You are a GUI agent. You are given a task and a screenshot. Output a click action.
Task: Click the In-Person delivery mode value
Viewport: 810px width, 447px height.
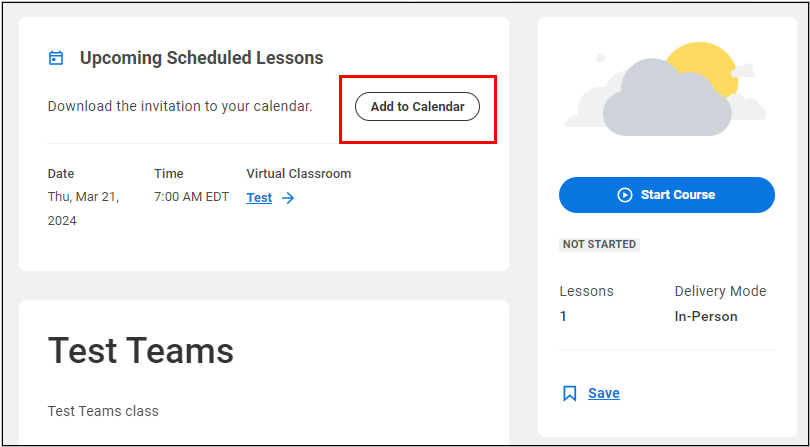click(x=706, y=316)
